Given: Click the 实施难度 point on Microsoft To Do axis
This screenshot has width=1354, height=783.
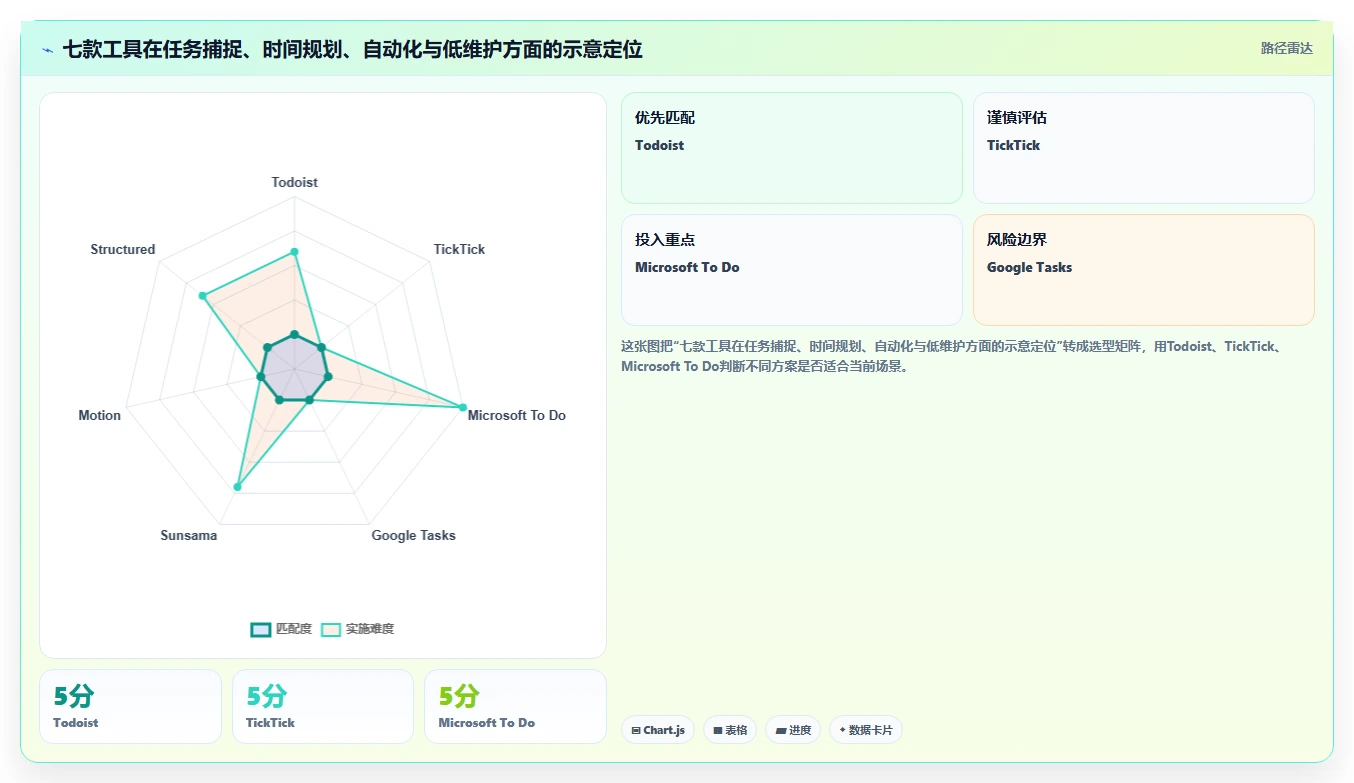Looking at the screenshot, I should pos(463,407).
